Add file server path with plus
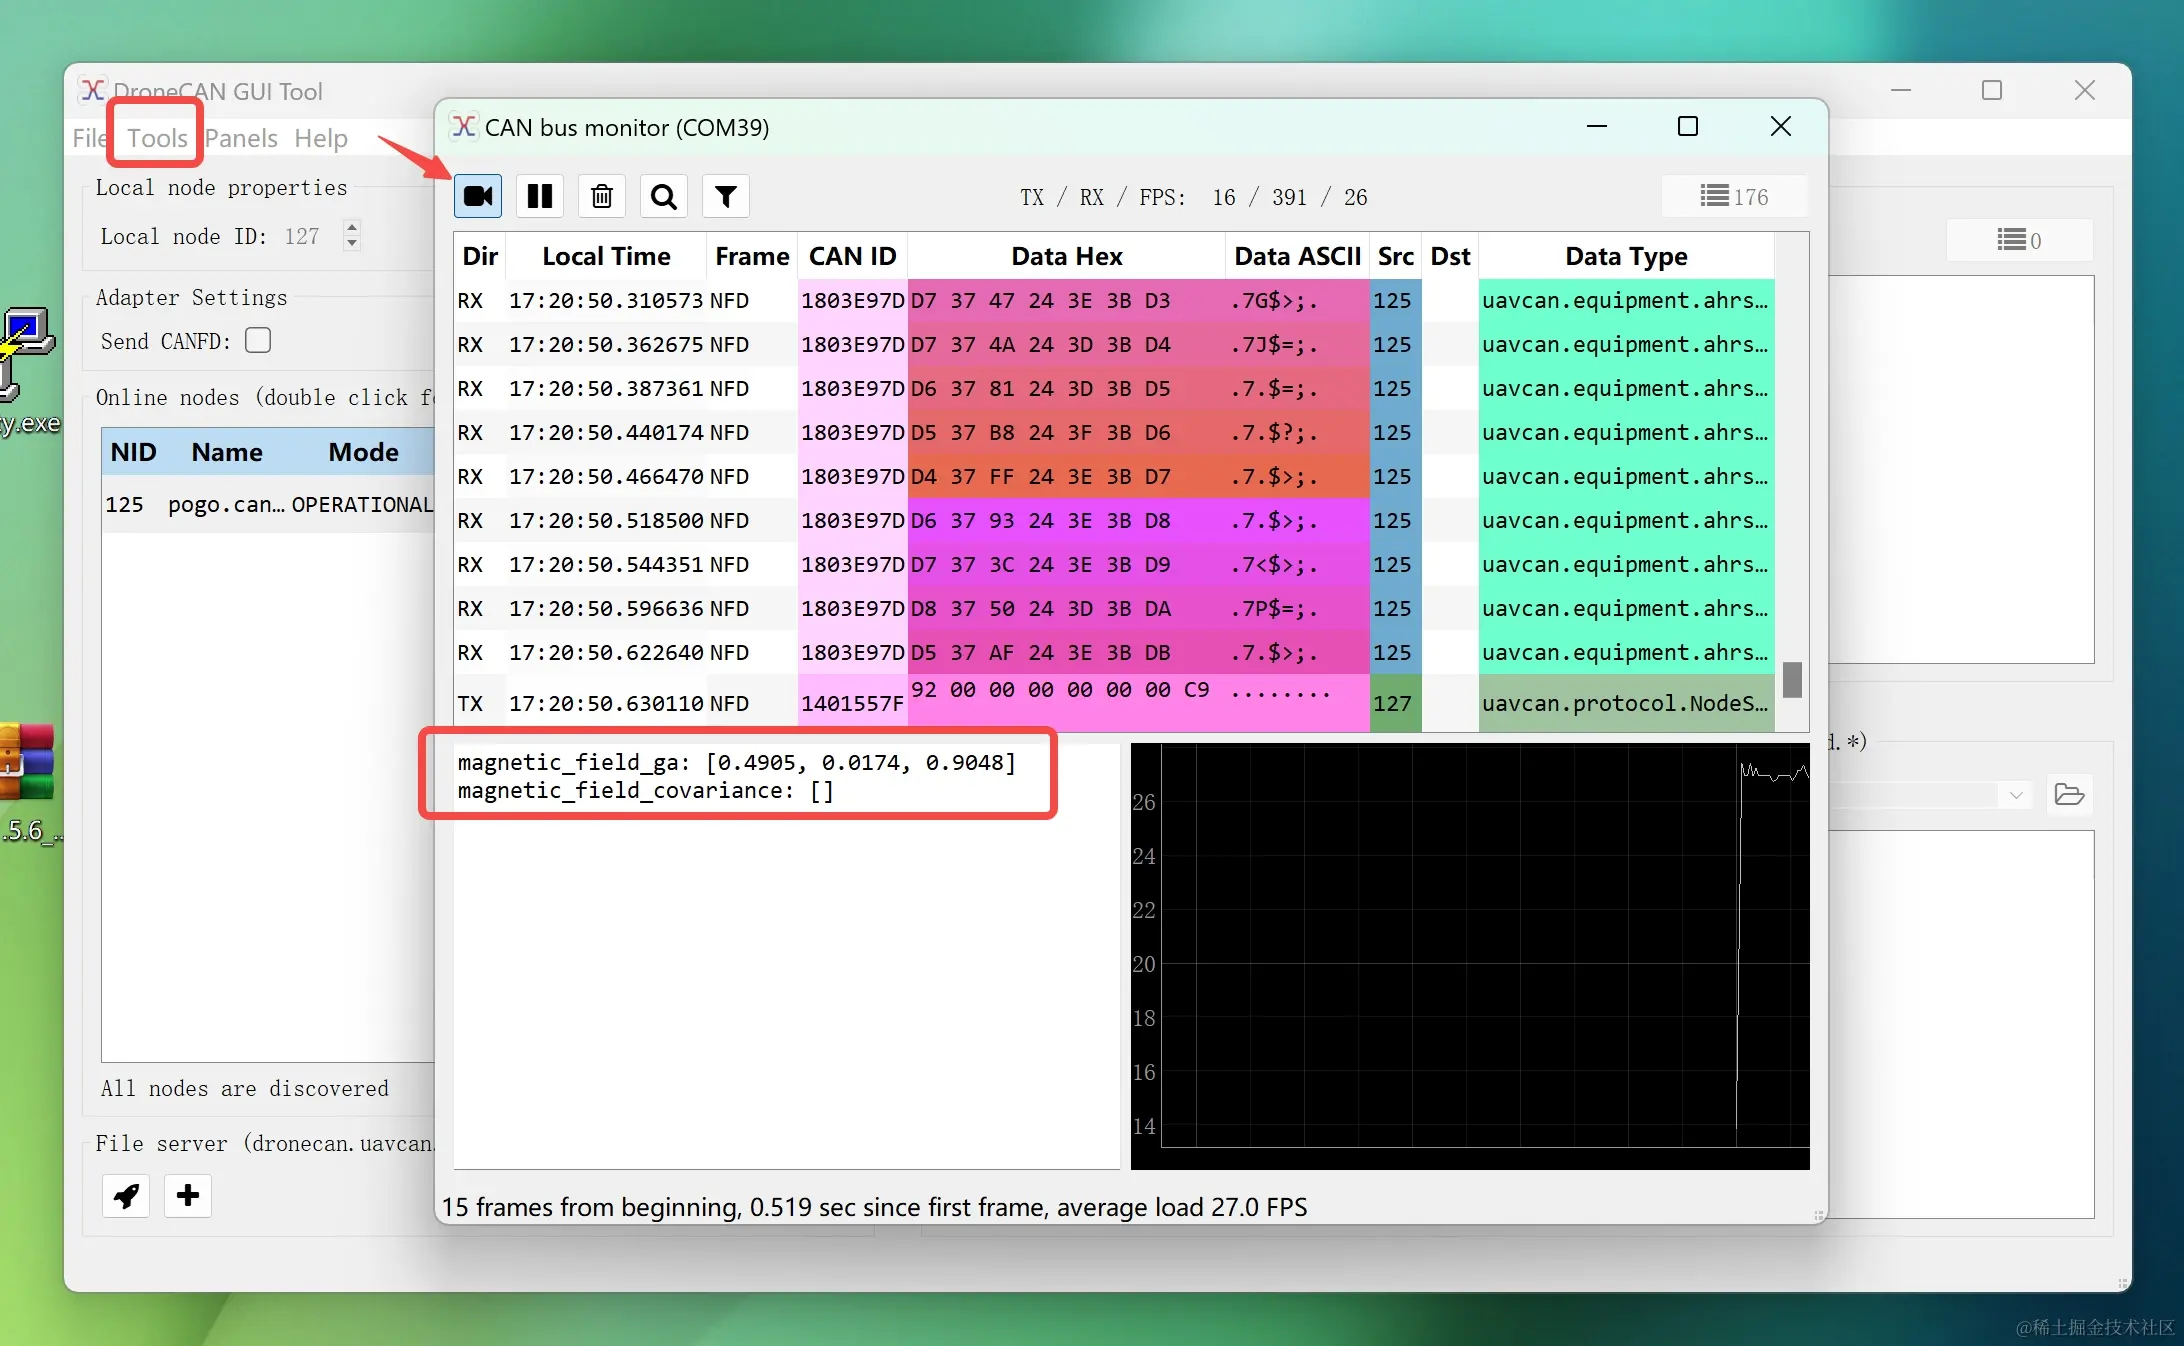Viewport: 2184px width, 1346px height. tap(188, 1195)
